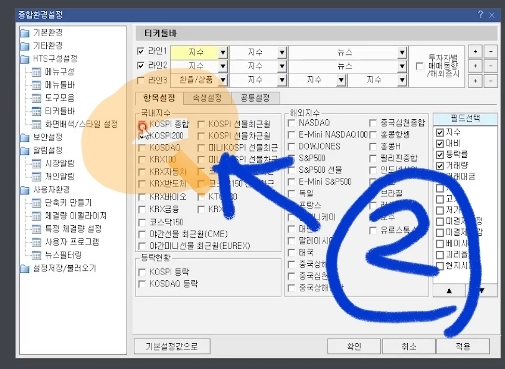Check 야간선물 최근월(CME) checkbox
This screenshot has height=369, width=505.
[142, 234]
